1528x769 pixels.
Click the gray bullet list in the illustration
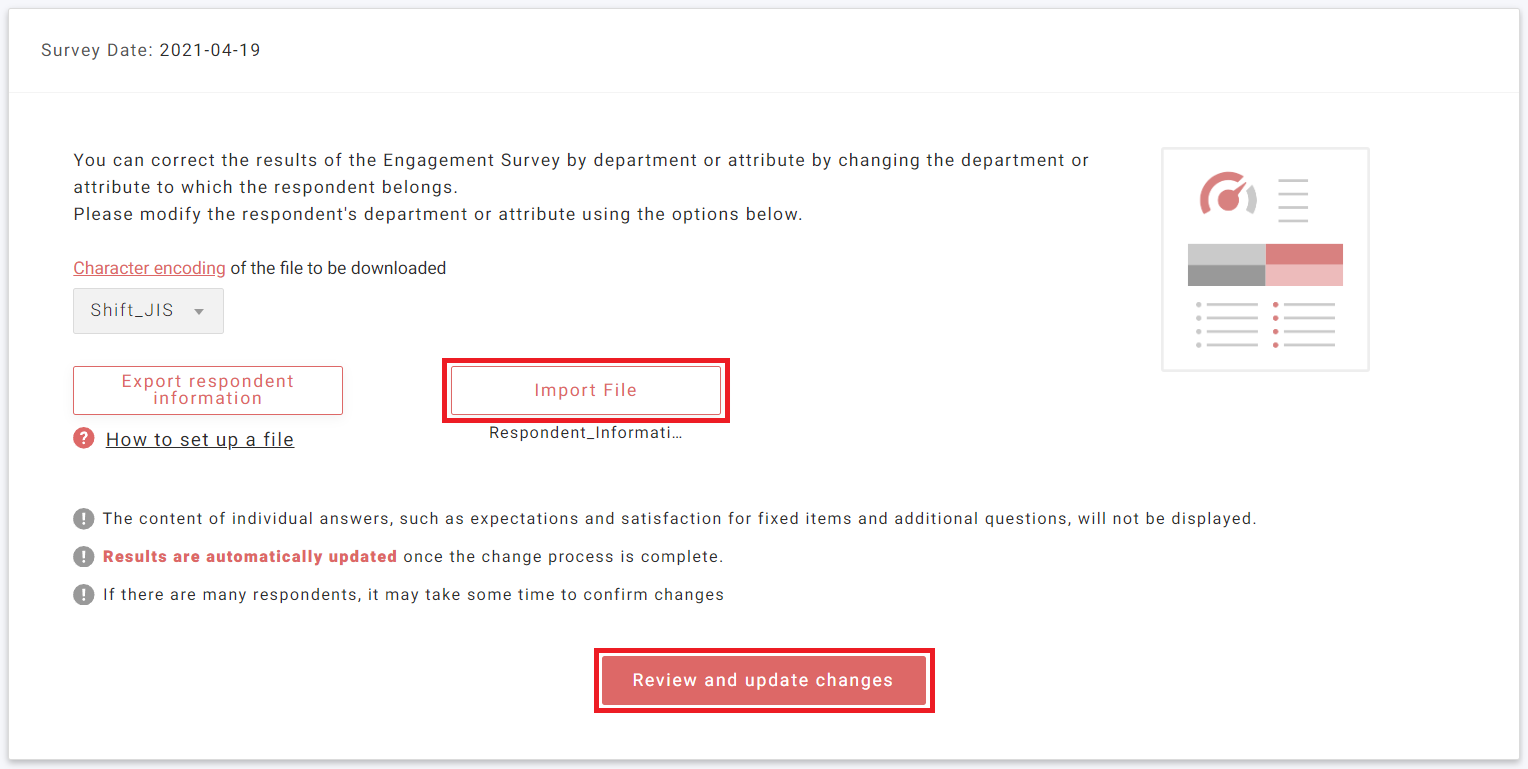click(x=1227, y=325)
